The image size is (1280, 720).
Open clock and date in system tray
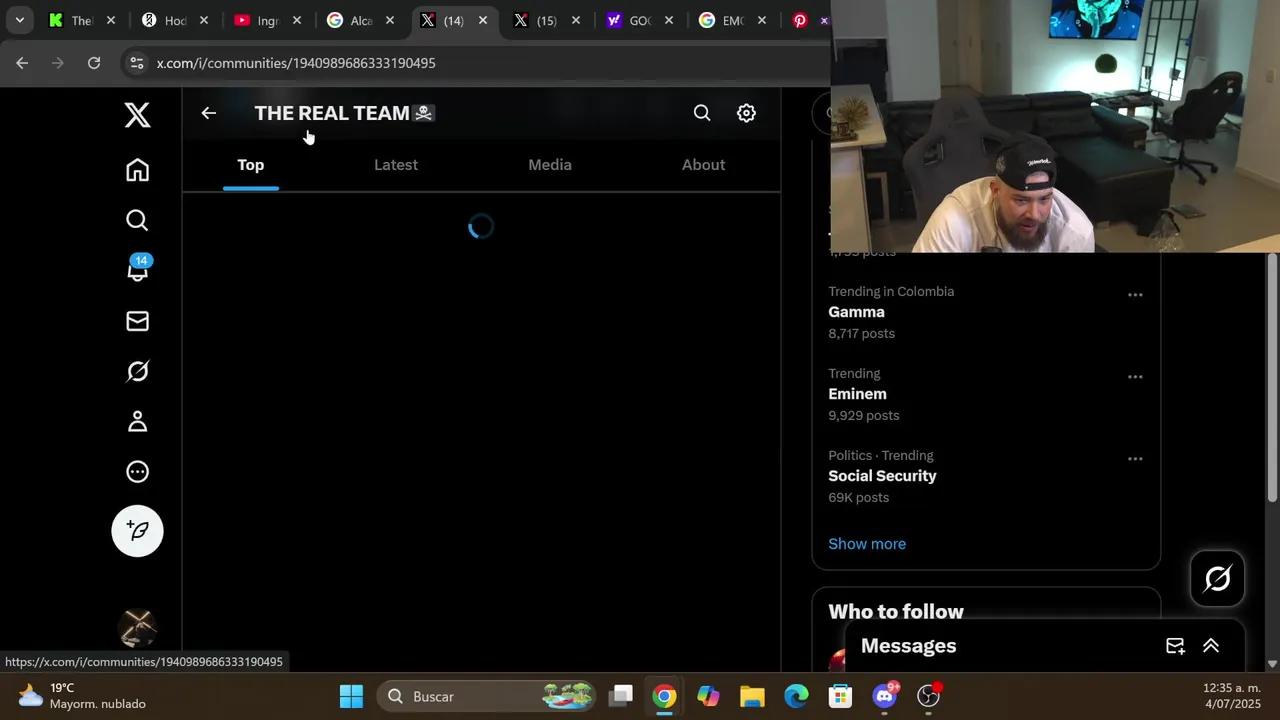coord(1231,696)
